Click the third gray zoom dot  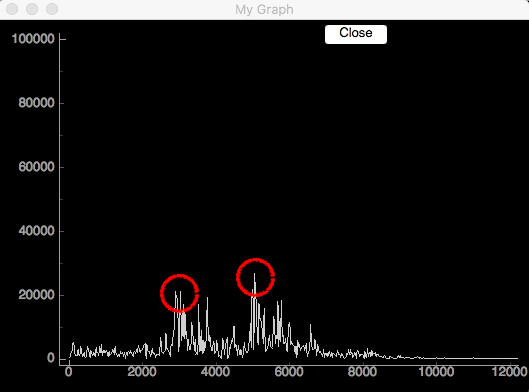52,9
